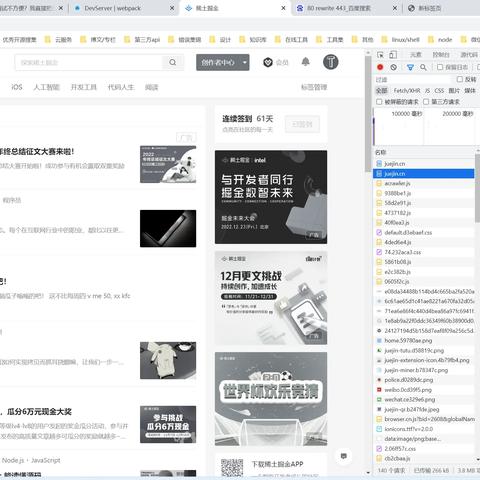Open the 元素 panel tab in DevTools

pos(416,55)
